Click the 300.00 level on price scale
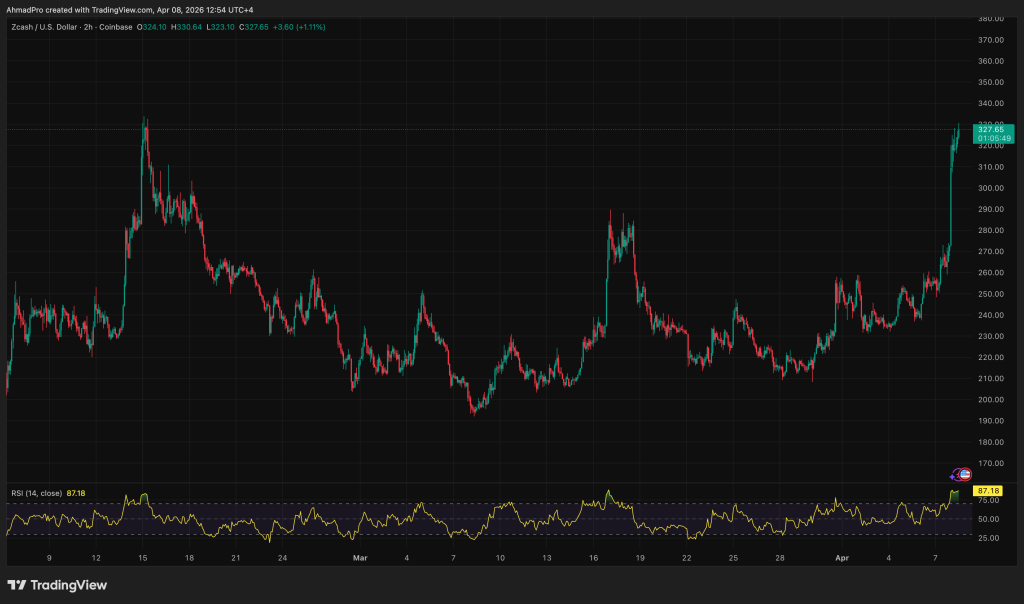This screenshot has height=604, width=1024. click(x=990, y=188)
